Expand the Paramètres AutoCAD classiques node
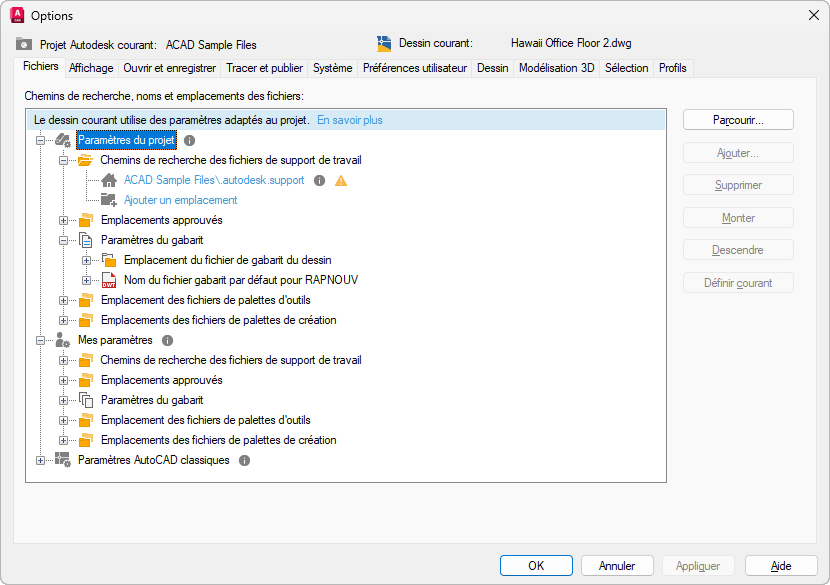 [x=41, y=460]
